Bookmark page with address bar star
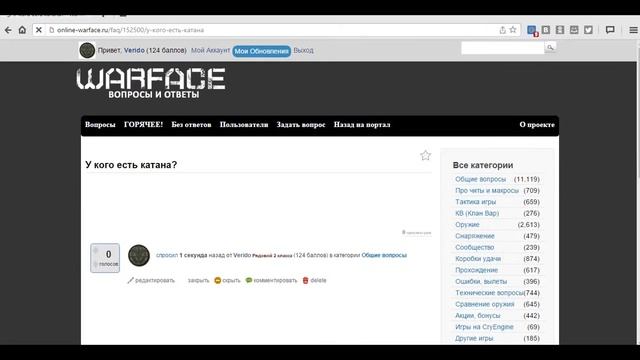The width and height of the screenshot is (640, 360). [x=513, y=30]
